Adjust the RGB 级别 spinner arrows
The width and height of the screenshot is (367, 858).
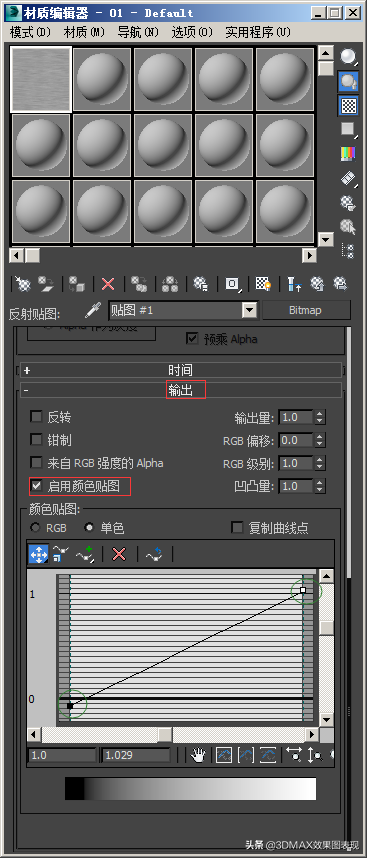click(320, 463)
